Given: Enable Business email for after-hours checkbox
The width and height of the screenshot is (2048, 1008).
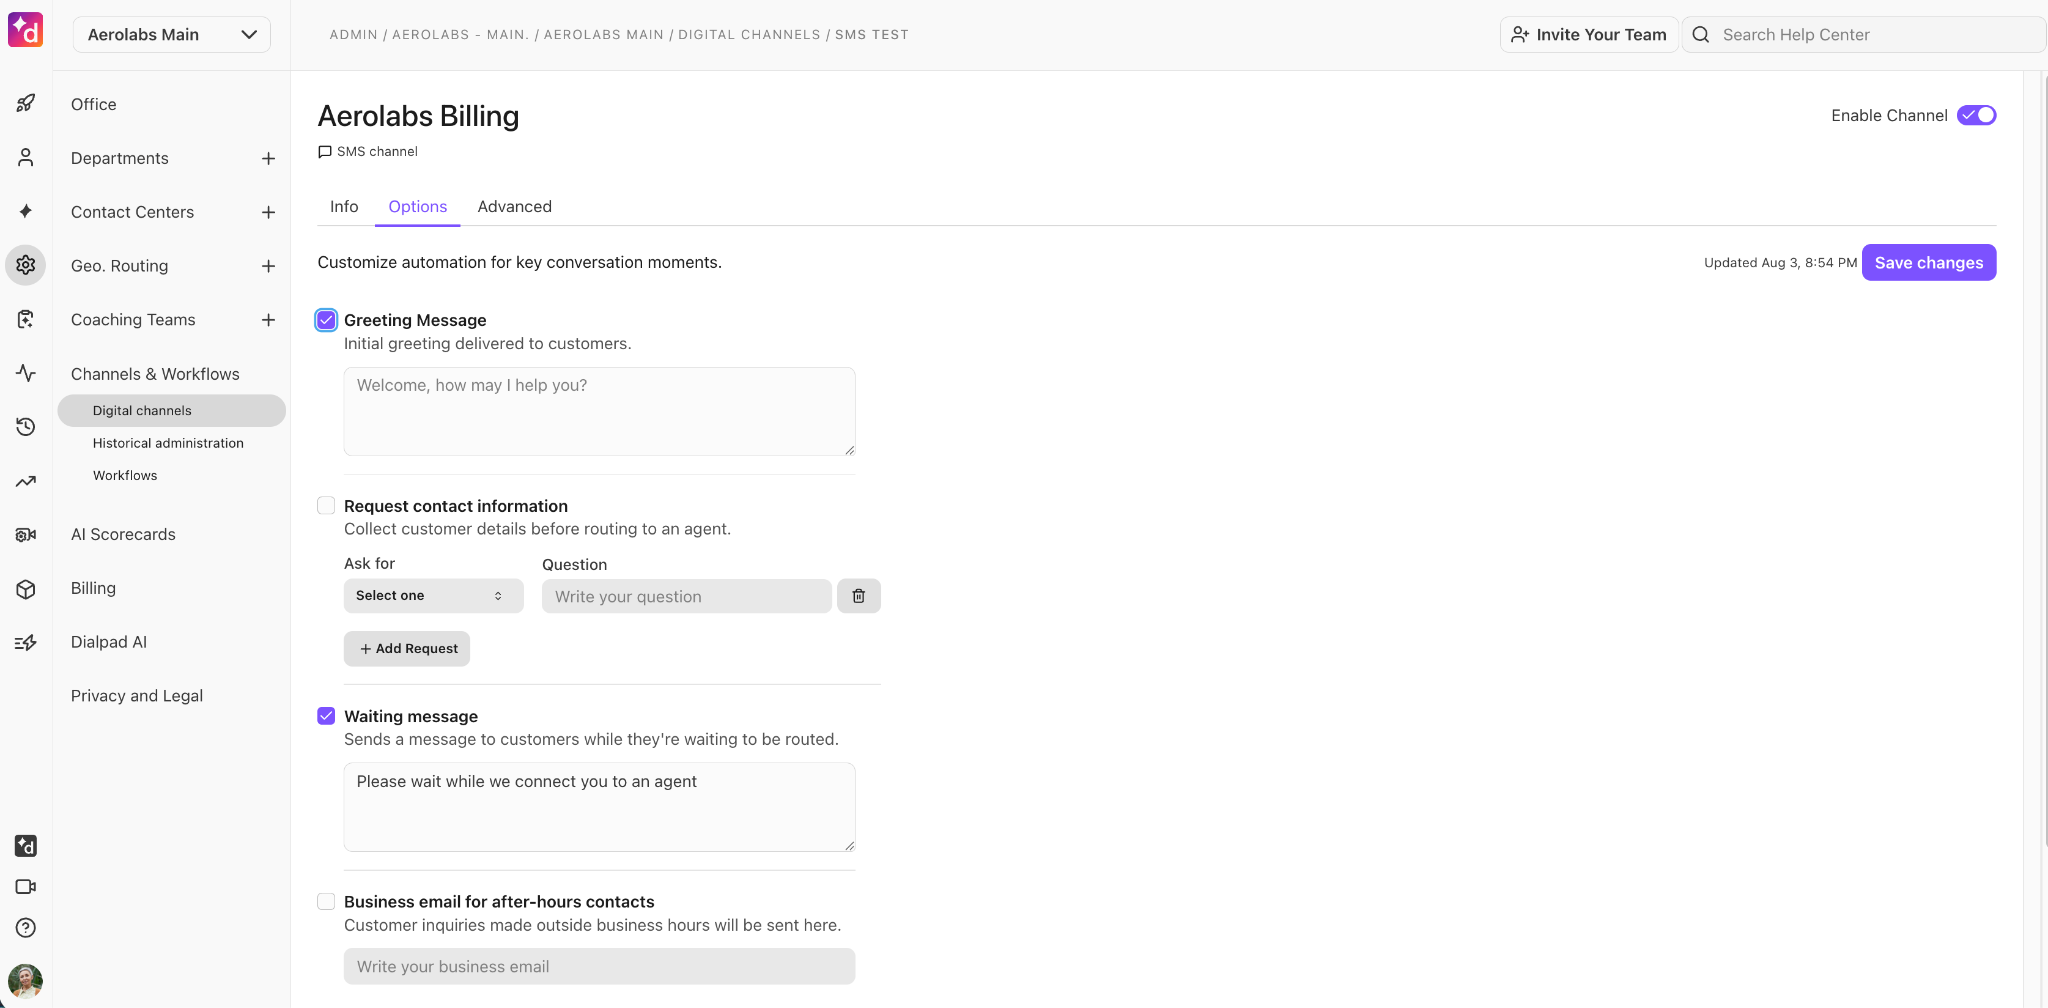Looking at the screenshot, I should coord(326,902).
